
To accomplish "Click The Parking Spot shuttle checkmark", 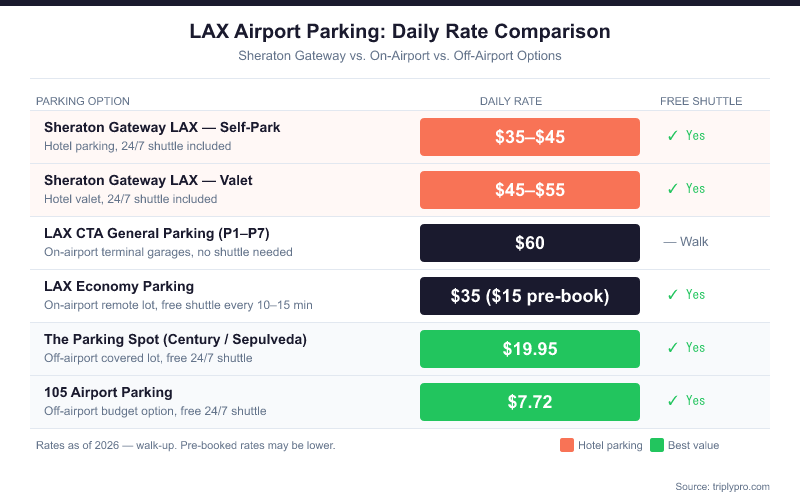I will (x=673, y=348).
